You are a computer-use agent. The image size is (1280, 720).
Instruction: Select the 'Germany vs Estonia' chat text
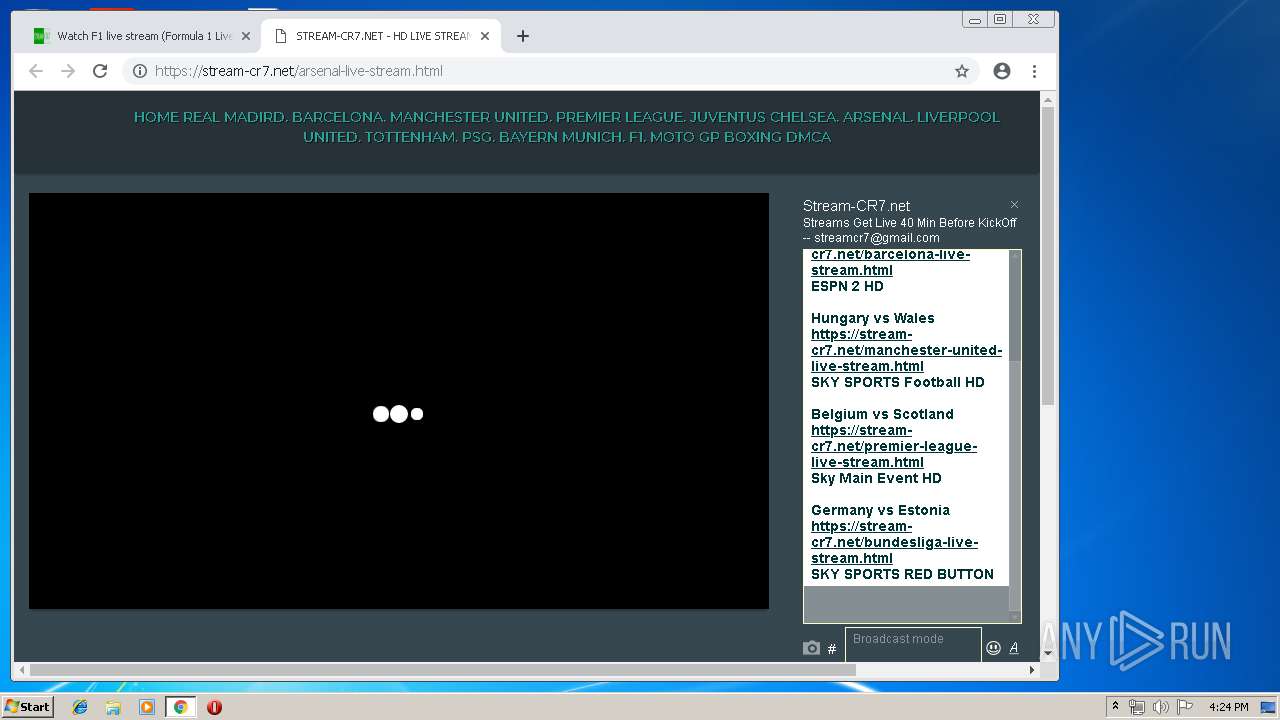[880, 510]
